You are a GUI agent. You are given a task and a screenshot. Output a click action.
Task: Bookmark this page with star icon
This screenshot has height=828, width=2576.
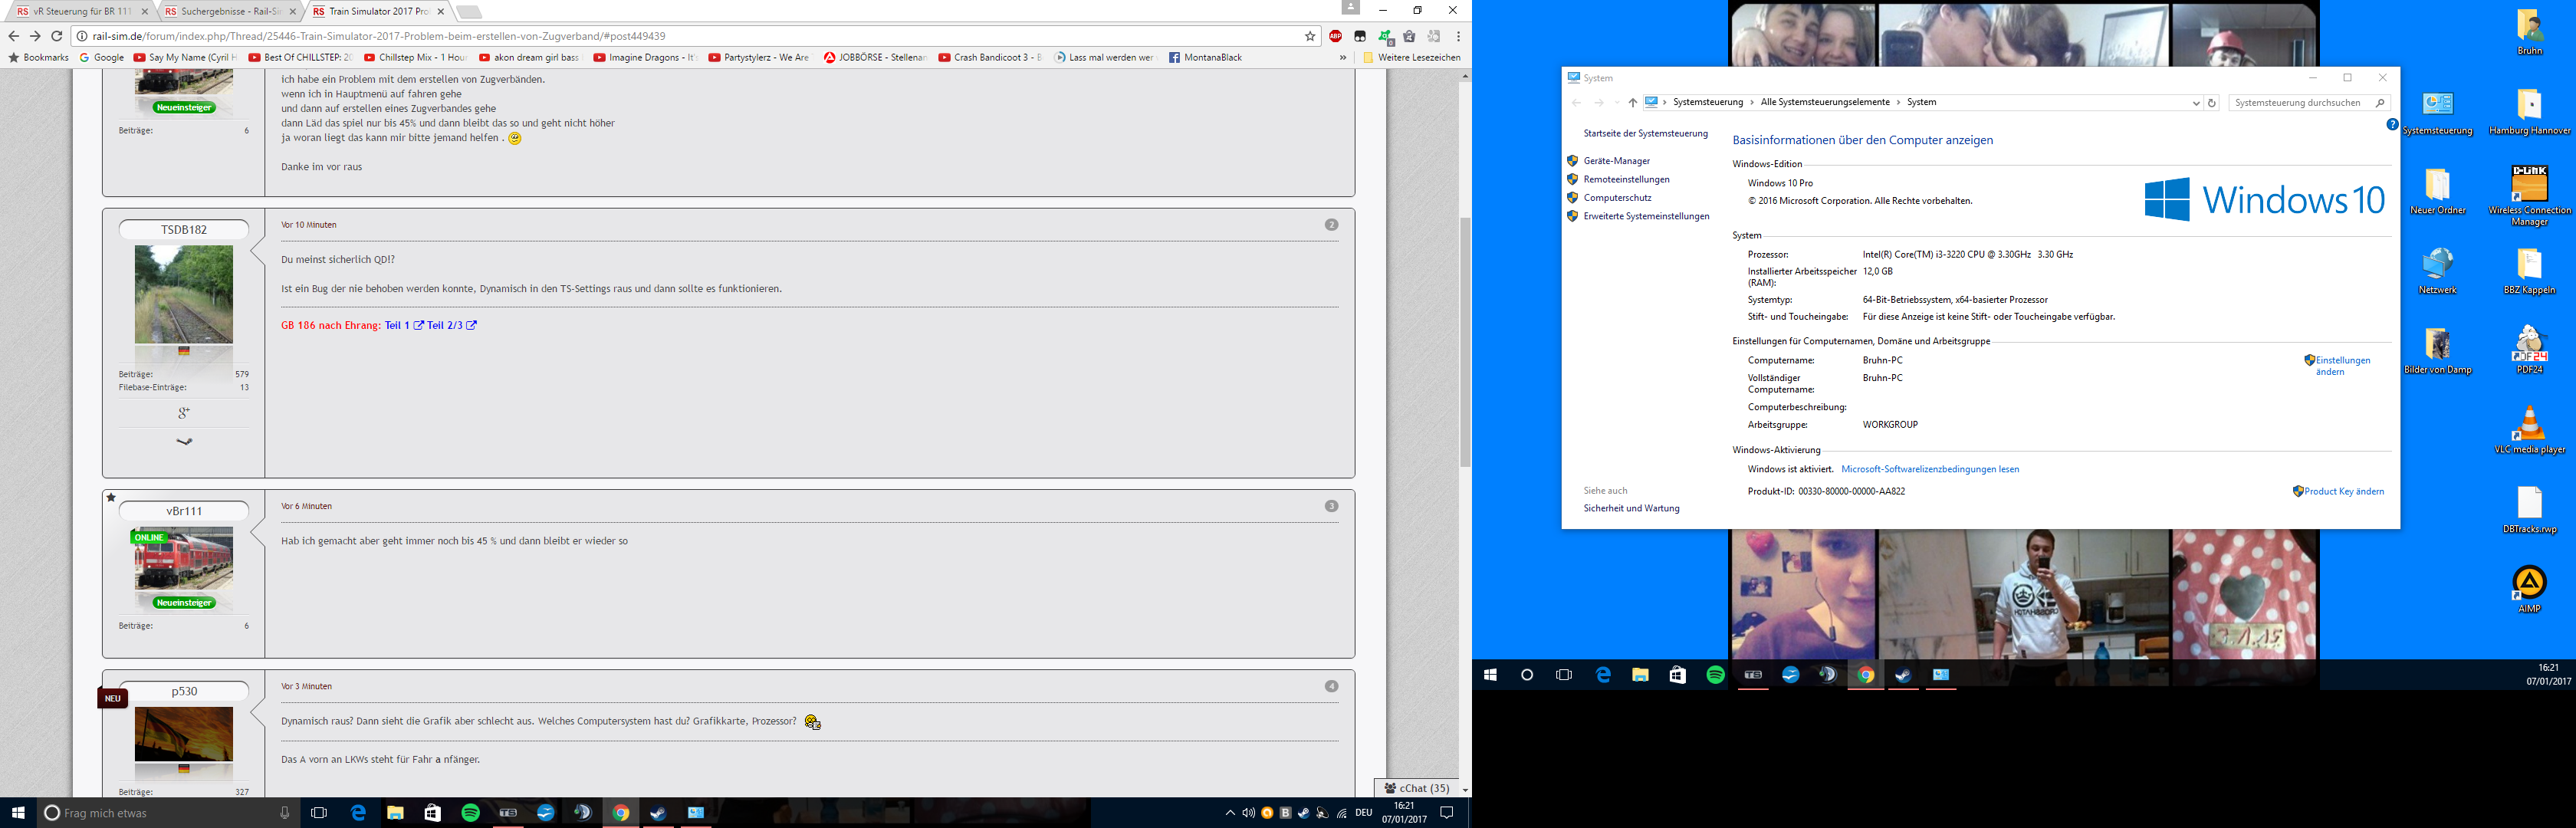point(1310,36)
